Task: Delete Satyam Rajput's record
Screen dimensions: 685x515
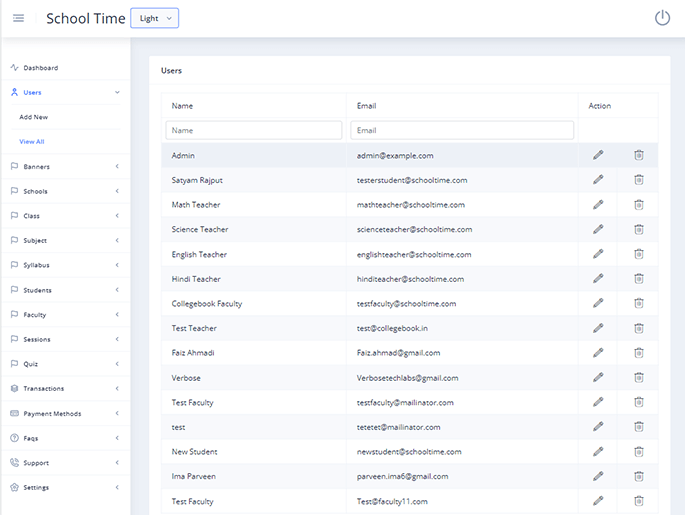Action: tap(639, 180)
